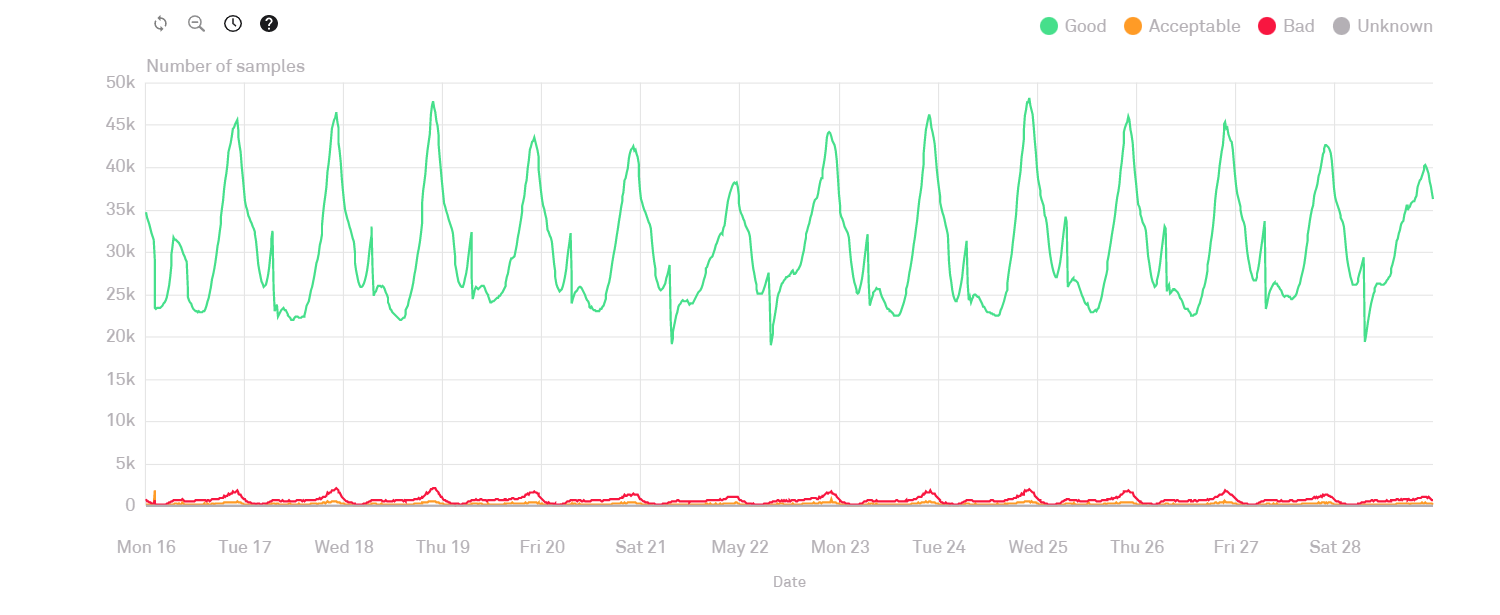This screenshot has height=615, width=1500.
Task: Click the refresh chart icon
Action: pyautogui.click(x=160, y=24)
